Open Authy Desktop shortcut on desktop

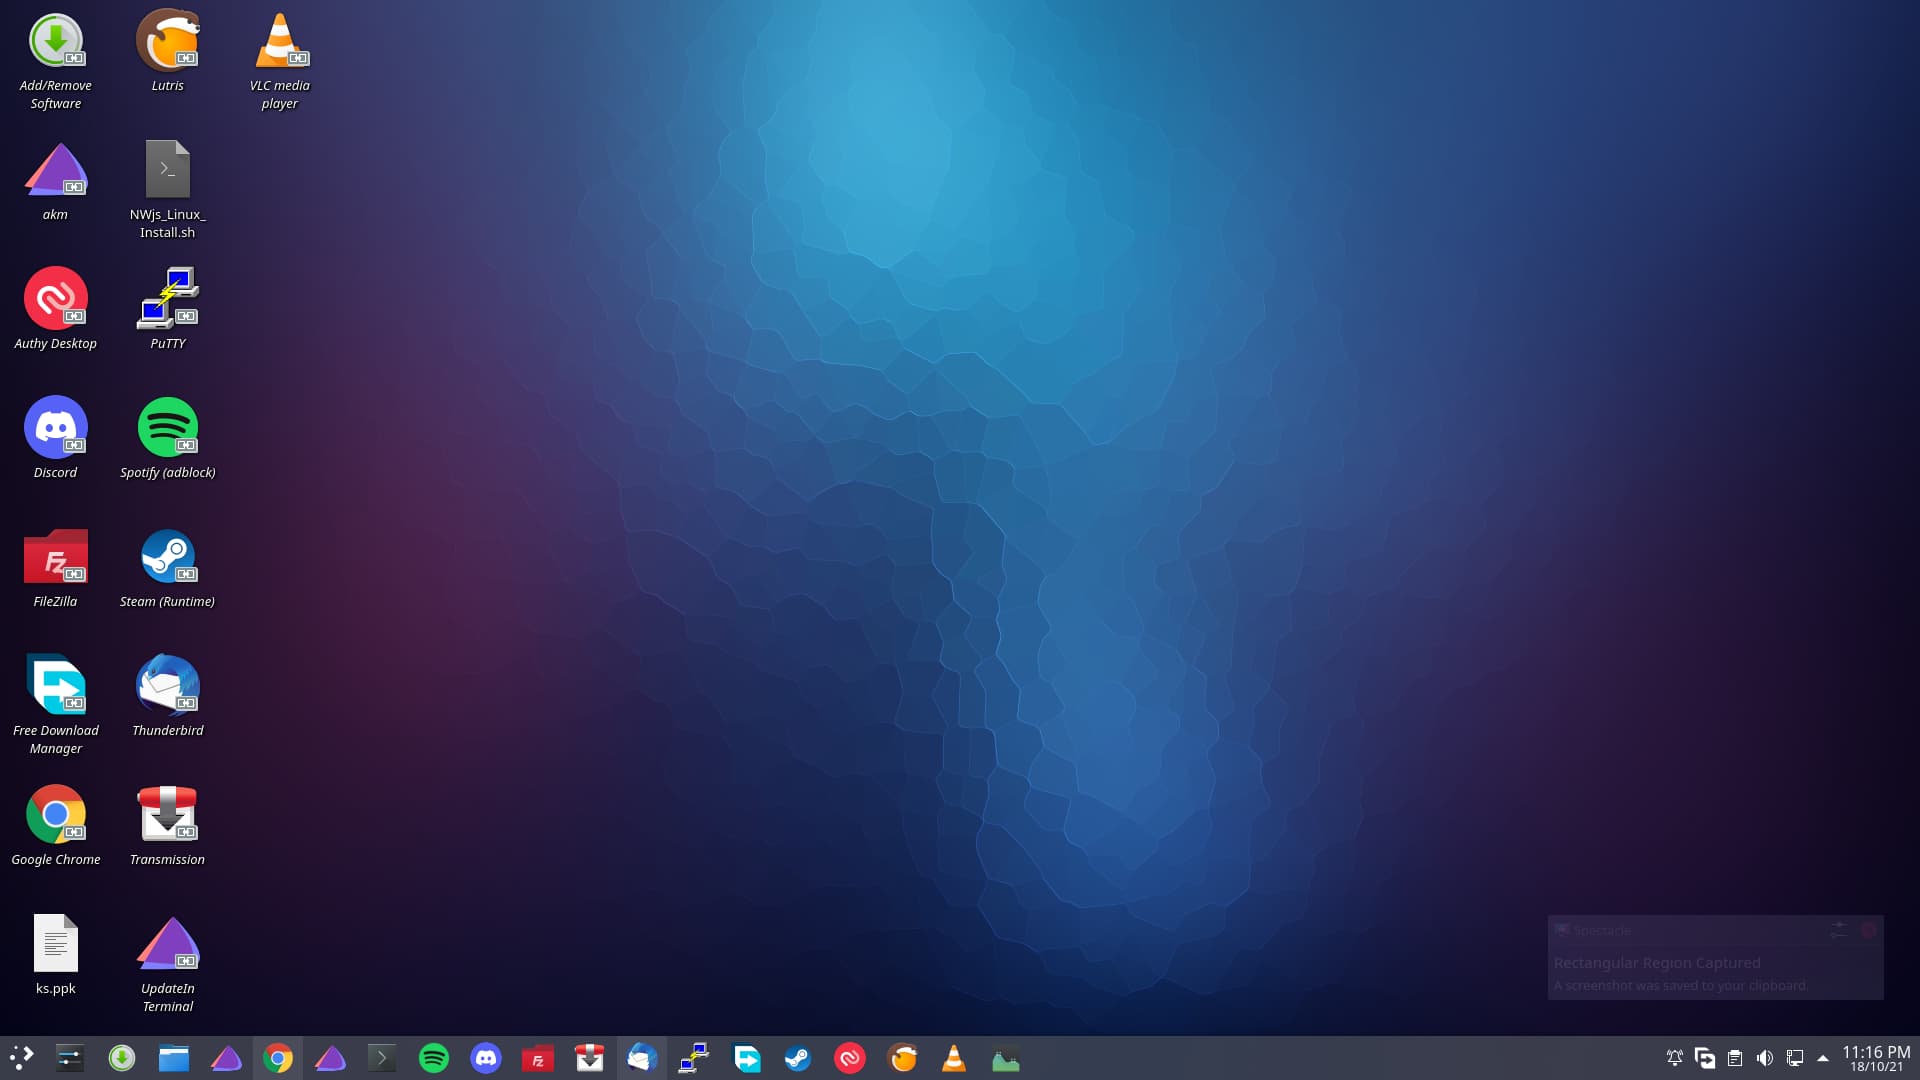click(x=55, y=308)
